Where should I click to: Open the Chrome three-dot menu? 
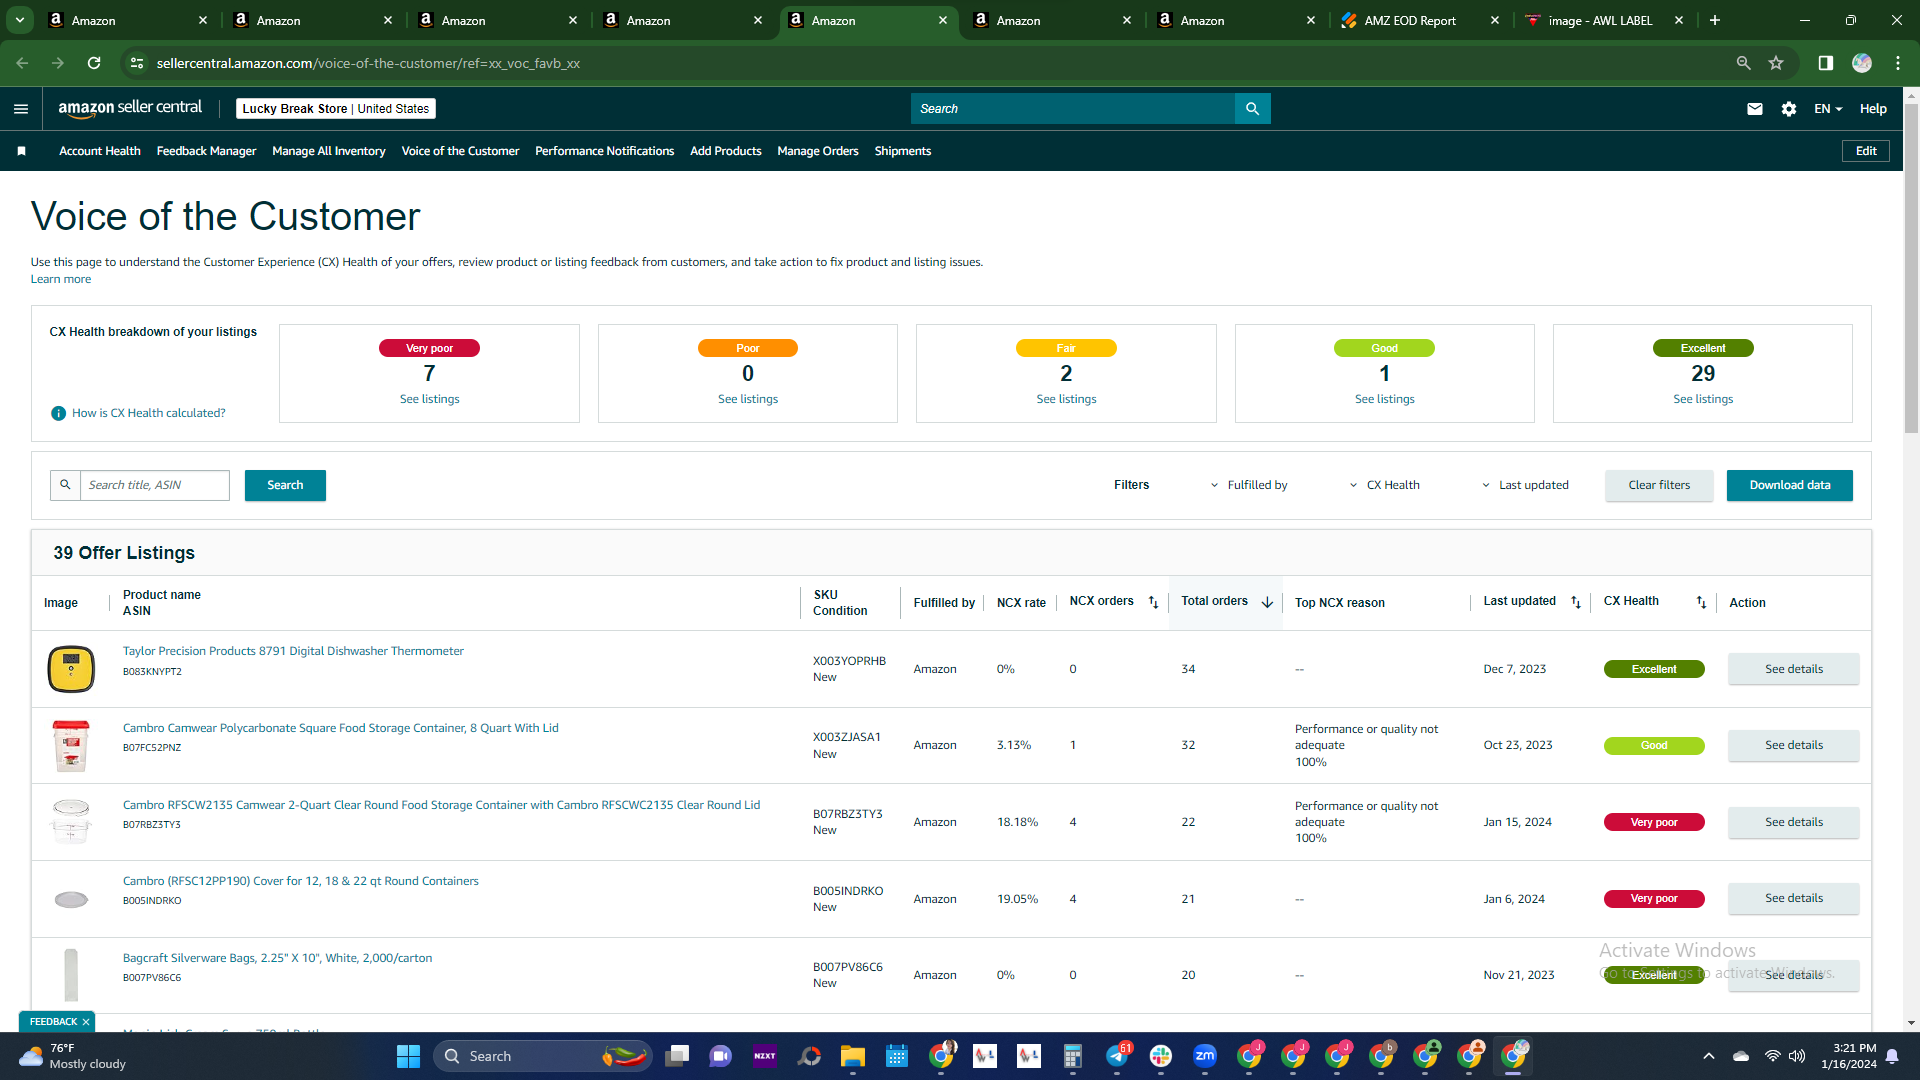[x=1898, y=63]
